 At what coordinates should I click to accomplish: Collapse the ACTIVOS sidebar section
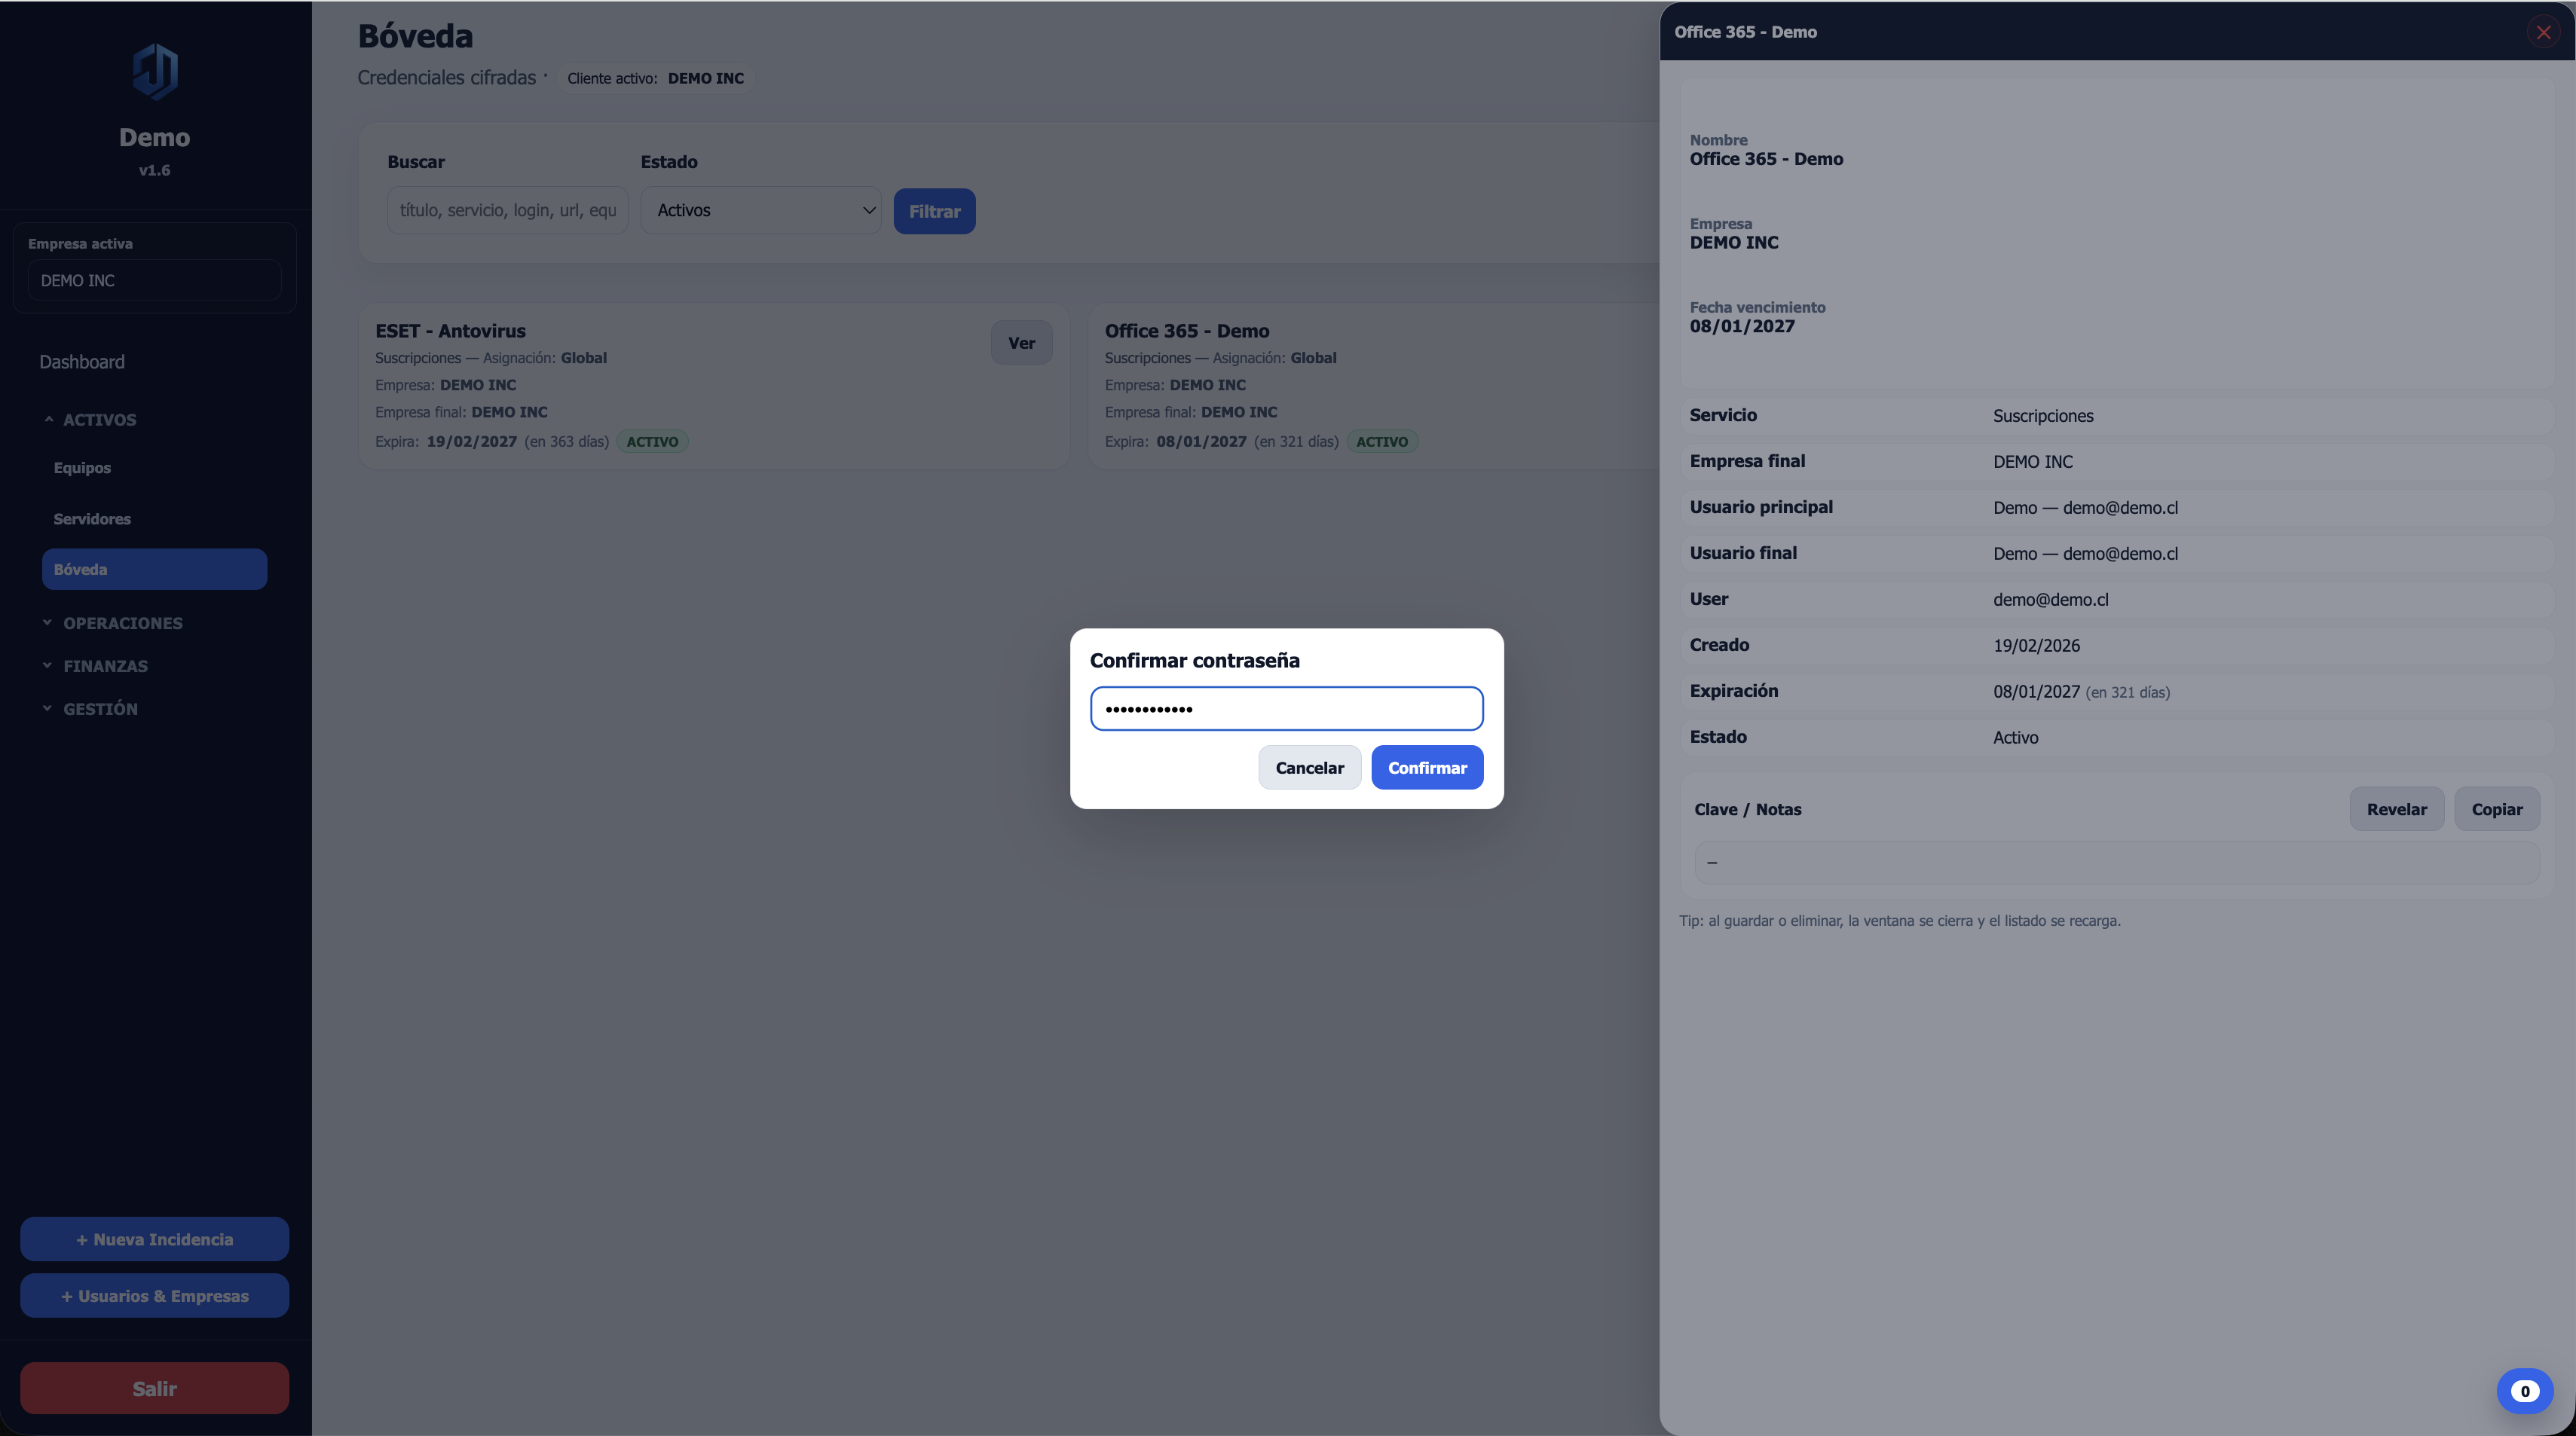(x=99, y=420)
